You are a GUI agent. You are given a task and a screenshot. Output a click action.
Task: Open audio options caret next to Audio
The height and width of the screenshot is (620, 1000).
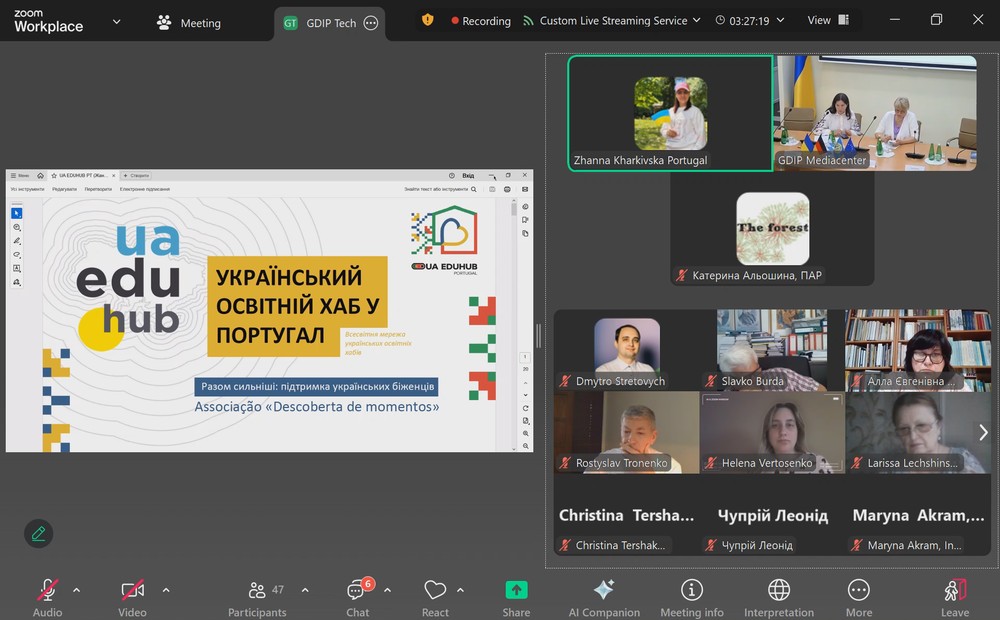coord(77,590)
